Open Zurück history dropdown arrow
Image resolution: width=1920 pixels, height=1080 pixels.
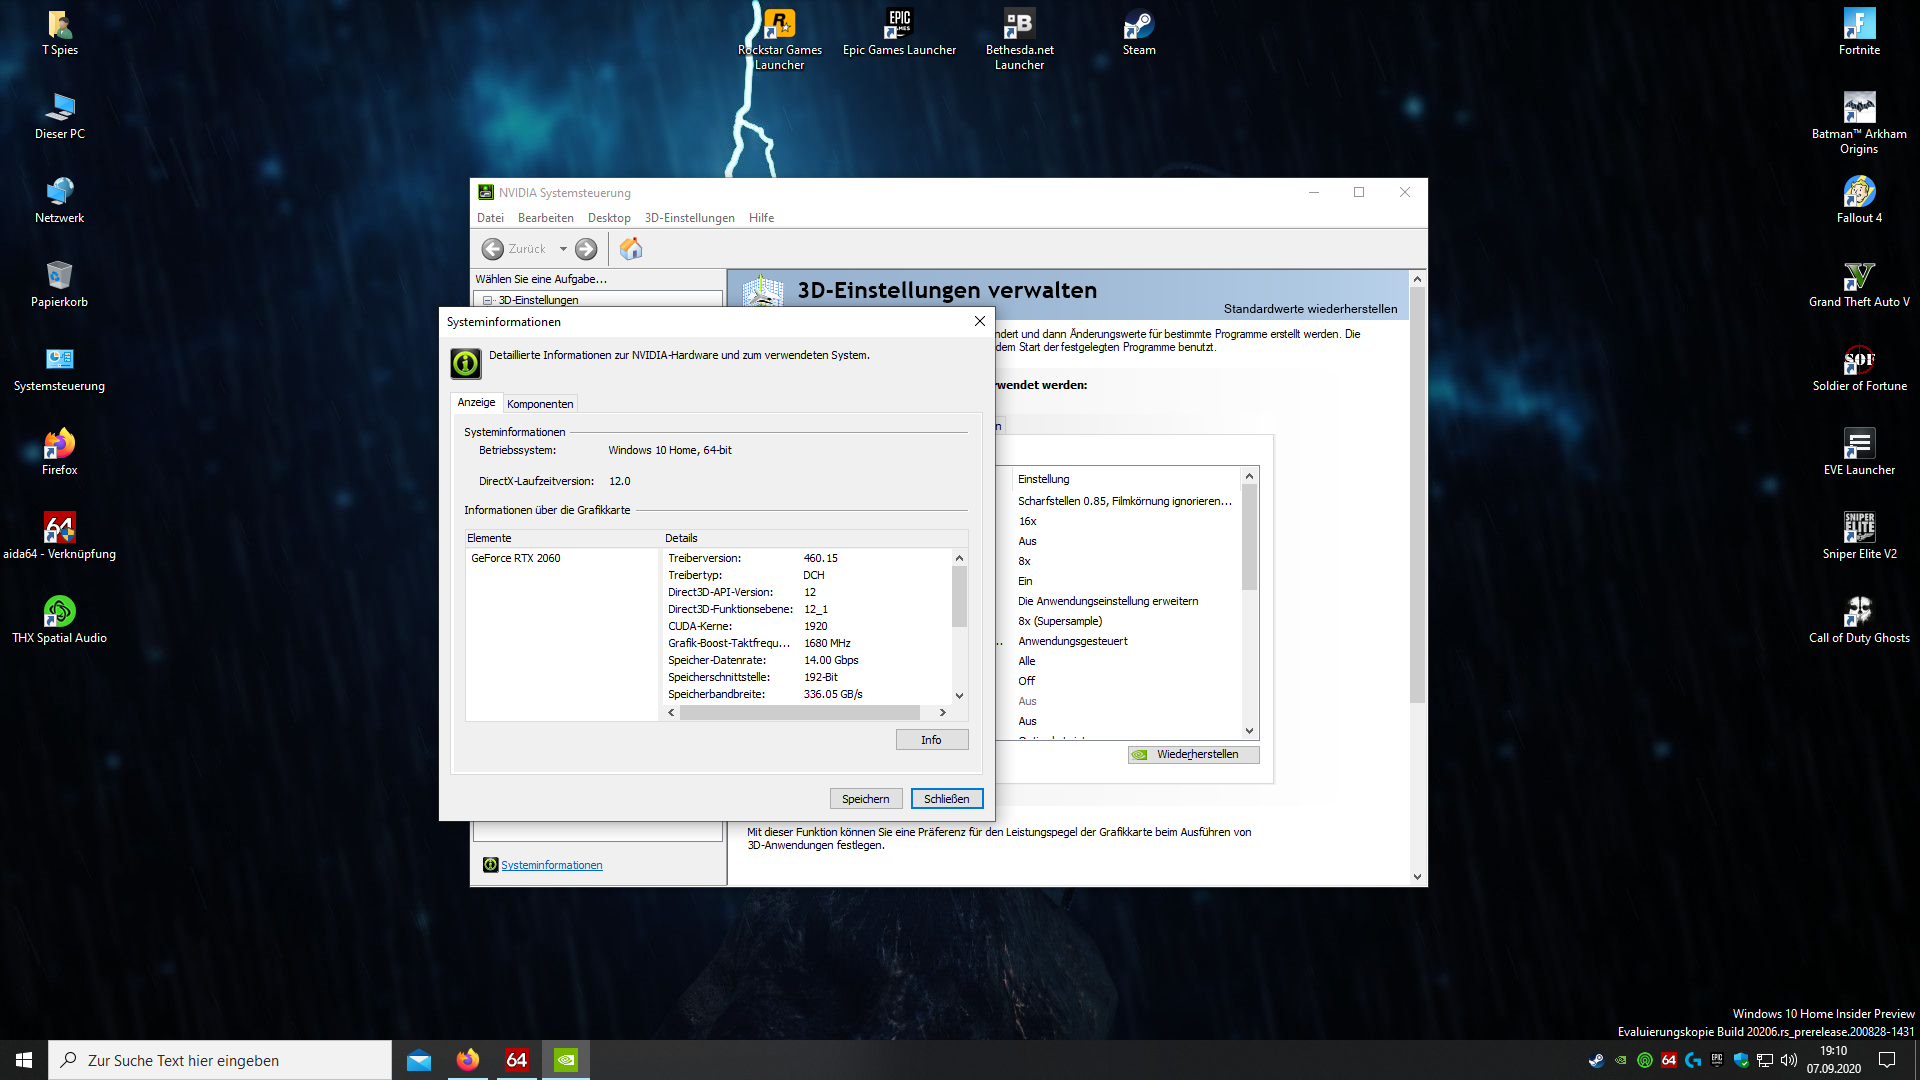(x=563, y=249)
